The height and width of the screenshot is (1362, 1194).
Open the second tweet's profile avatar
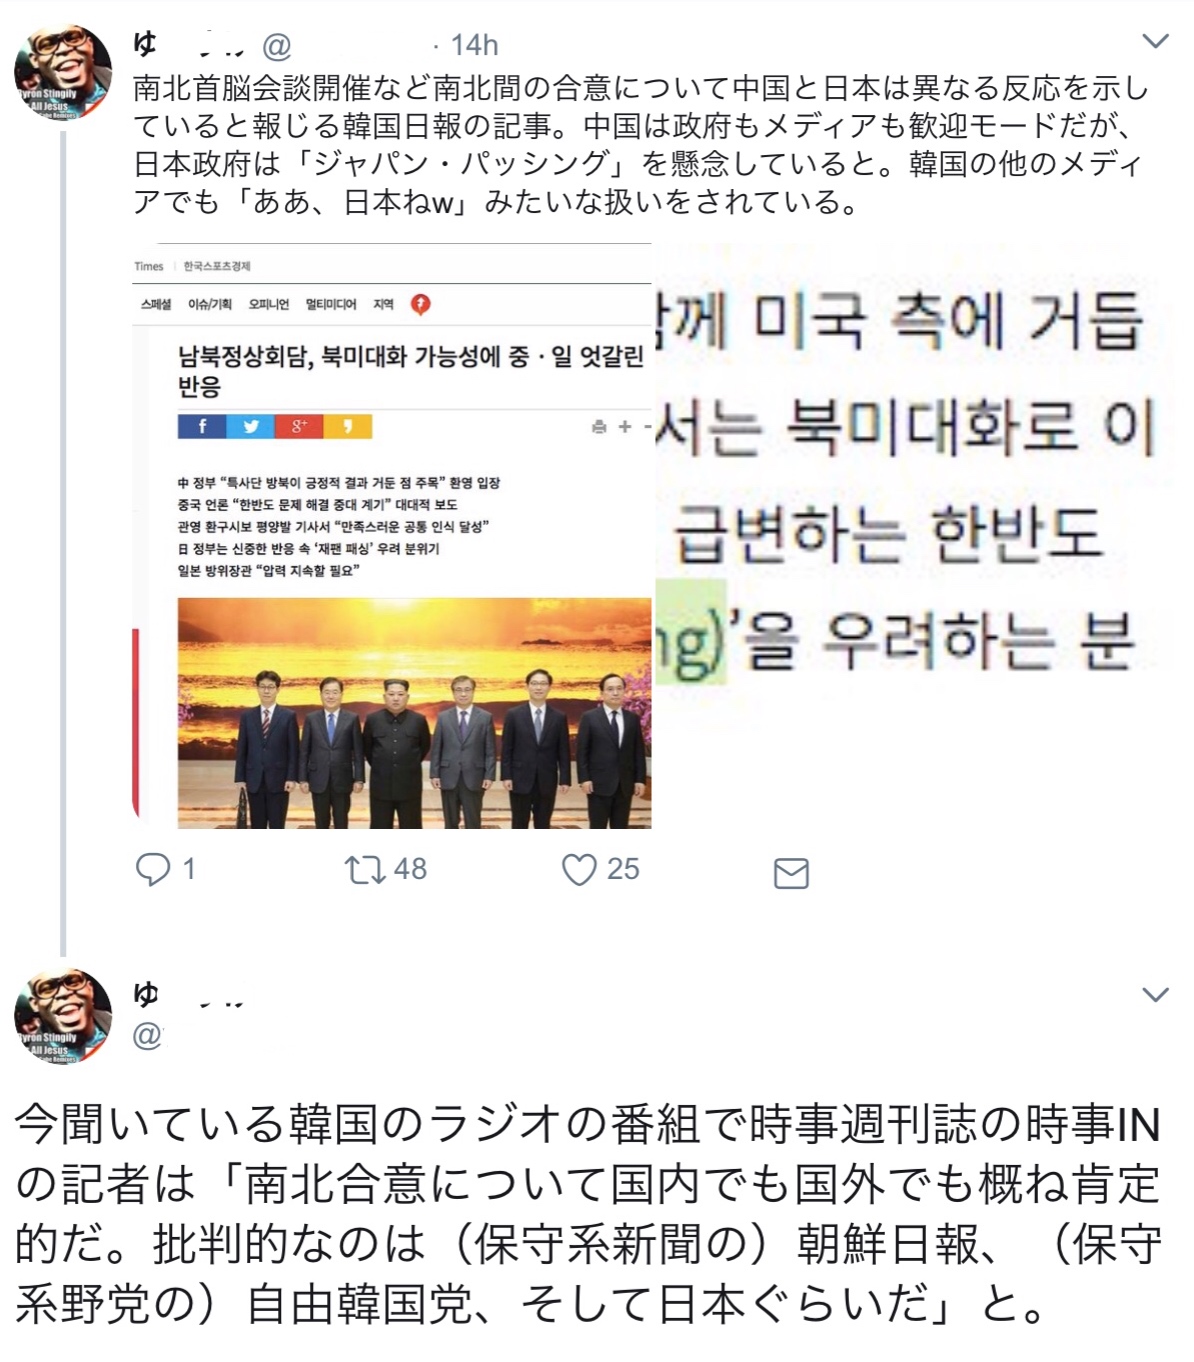coord(62,1016)
